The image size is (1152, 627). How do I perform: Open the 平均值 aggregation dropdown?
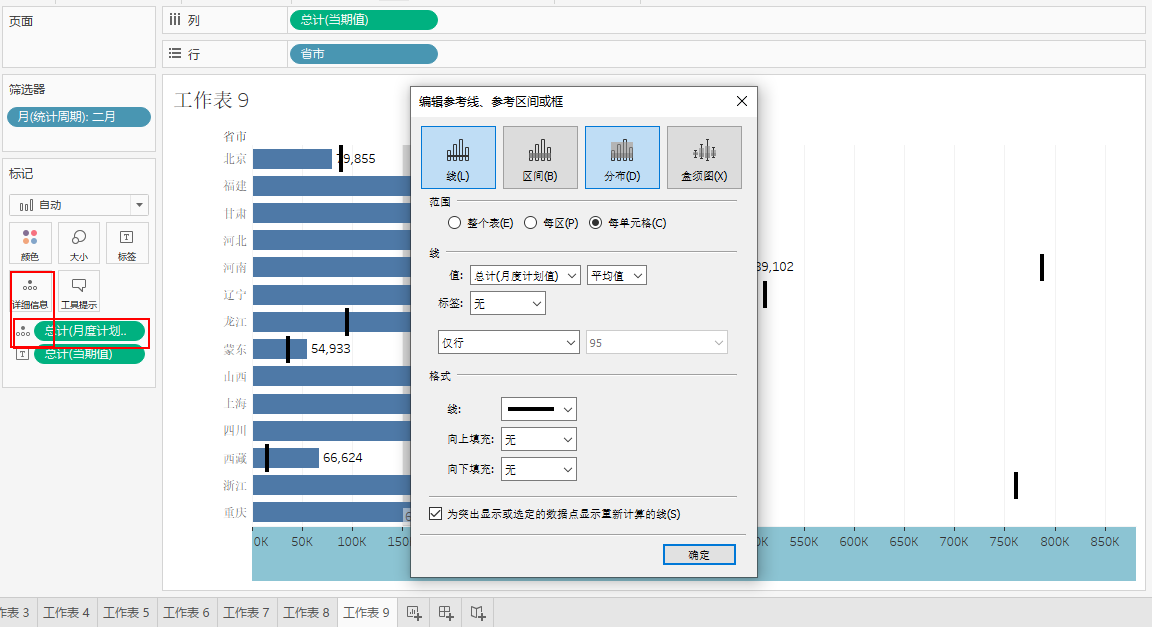tap(616, 274)
